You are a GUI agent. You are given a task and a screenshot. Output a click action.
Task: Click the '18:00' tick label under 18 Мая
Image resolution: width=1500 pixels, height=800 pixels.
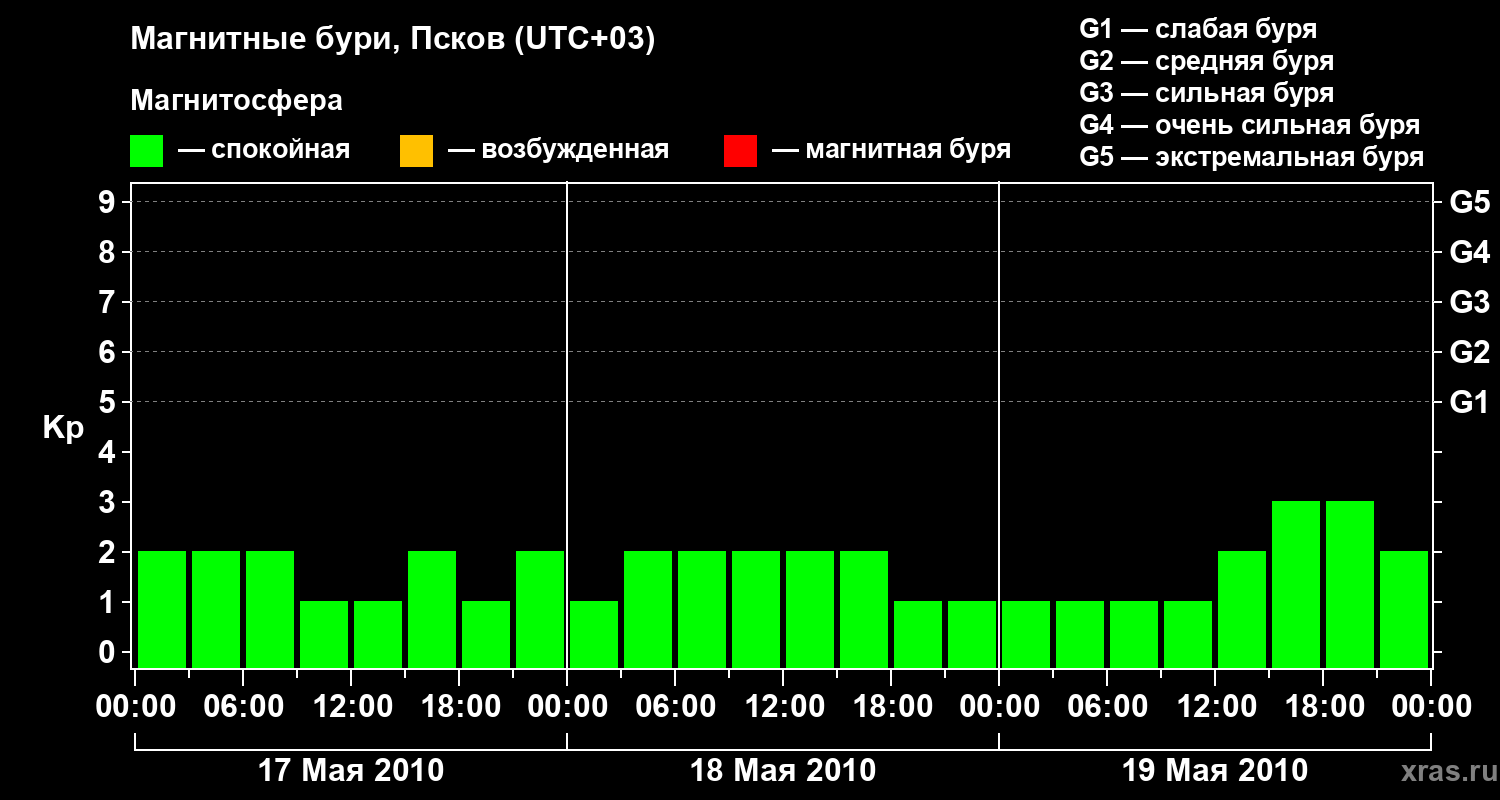pyautogui.click(x=891, y=706)
